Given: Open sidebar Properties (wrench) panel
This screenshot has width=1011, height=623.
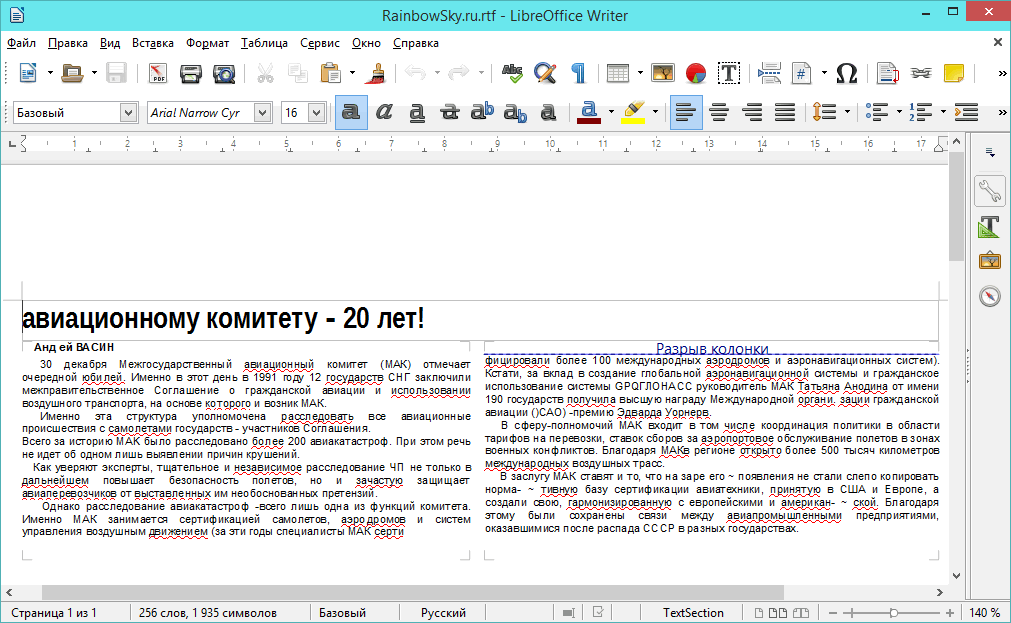Looking at the screenshot, I should tap(990, 190).
